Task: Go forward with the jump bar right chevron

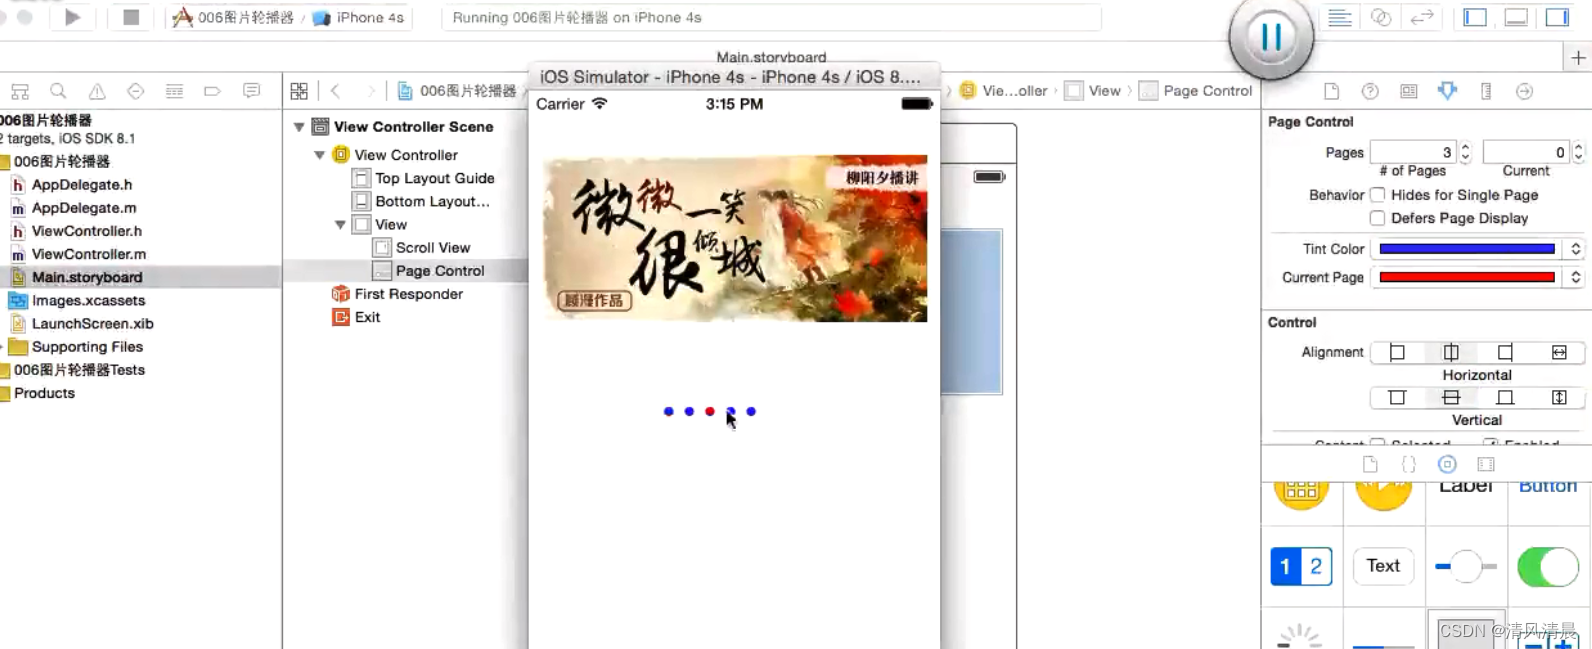Action: 371,91
